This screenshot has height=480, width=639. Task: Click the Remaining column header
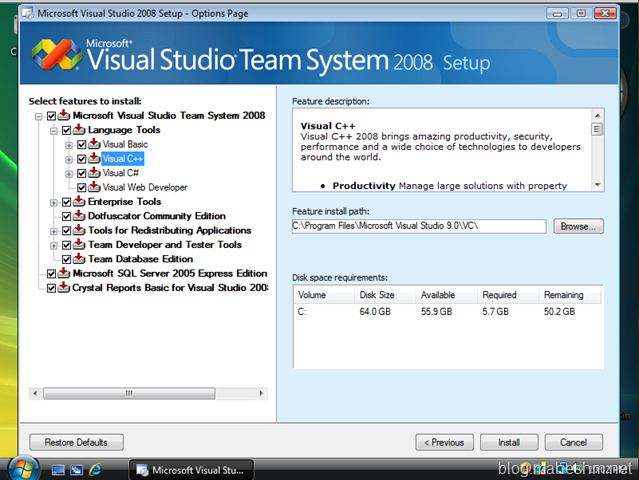click(570, 295)
